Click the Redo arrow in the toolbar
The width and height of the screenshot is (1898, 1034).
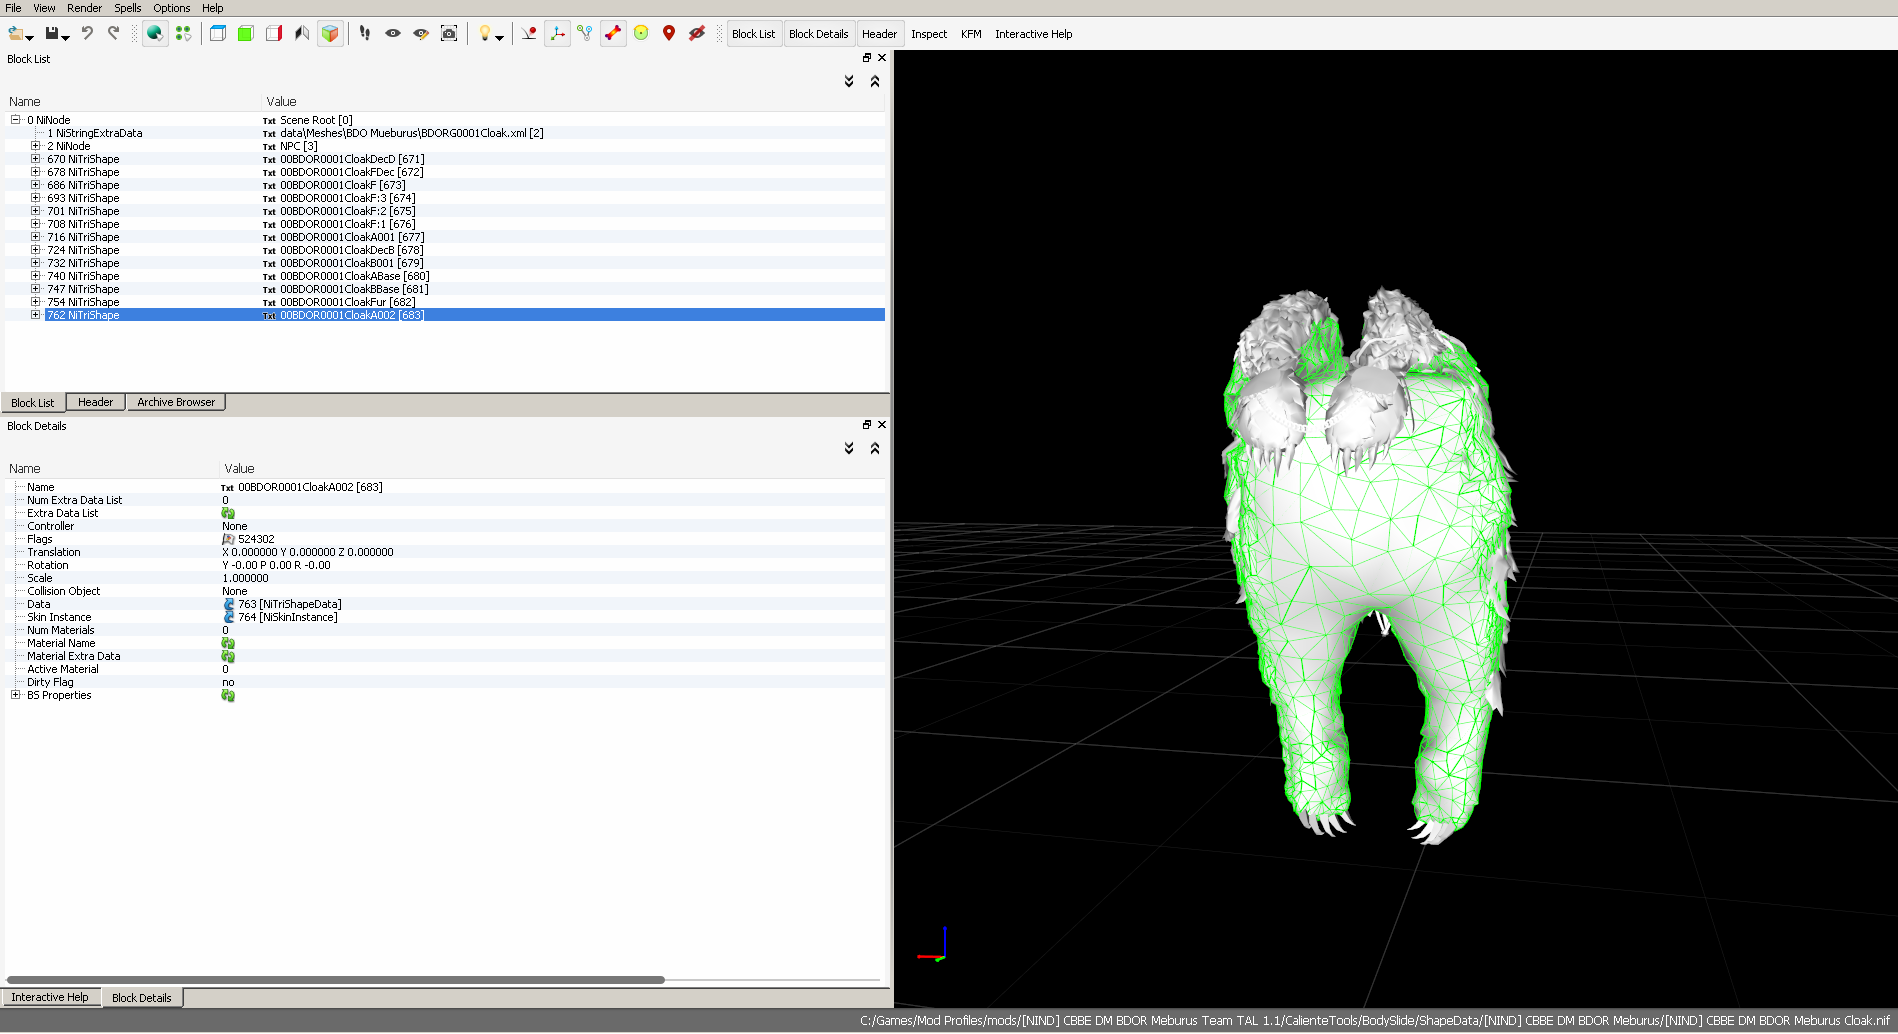tap(113, 33)
